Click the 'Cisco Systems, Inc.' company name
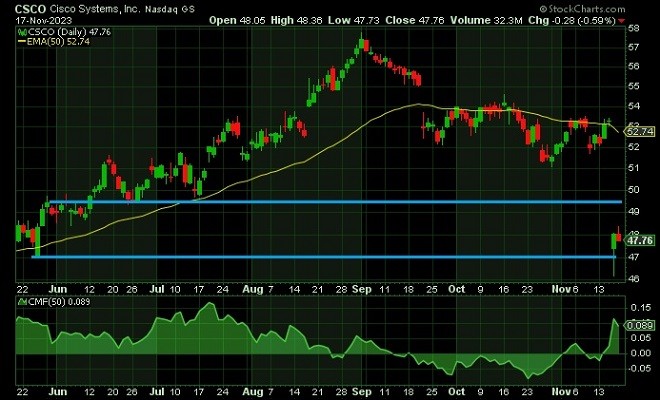Viewport: 660px width, 400px height. pyautogui.click(x=94, y=9)
